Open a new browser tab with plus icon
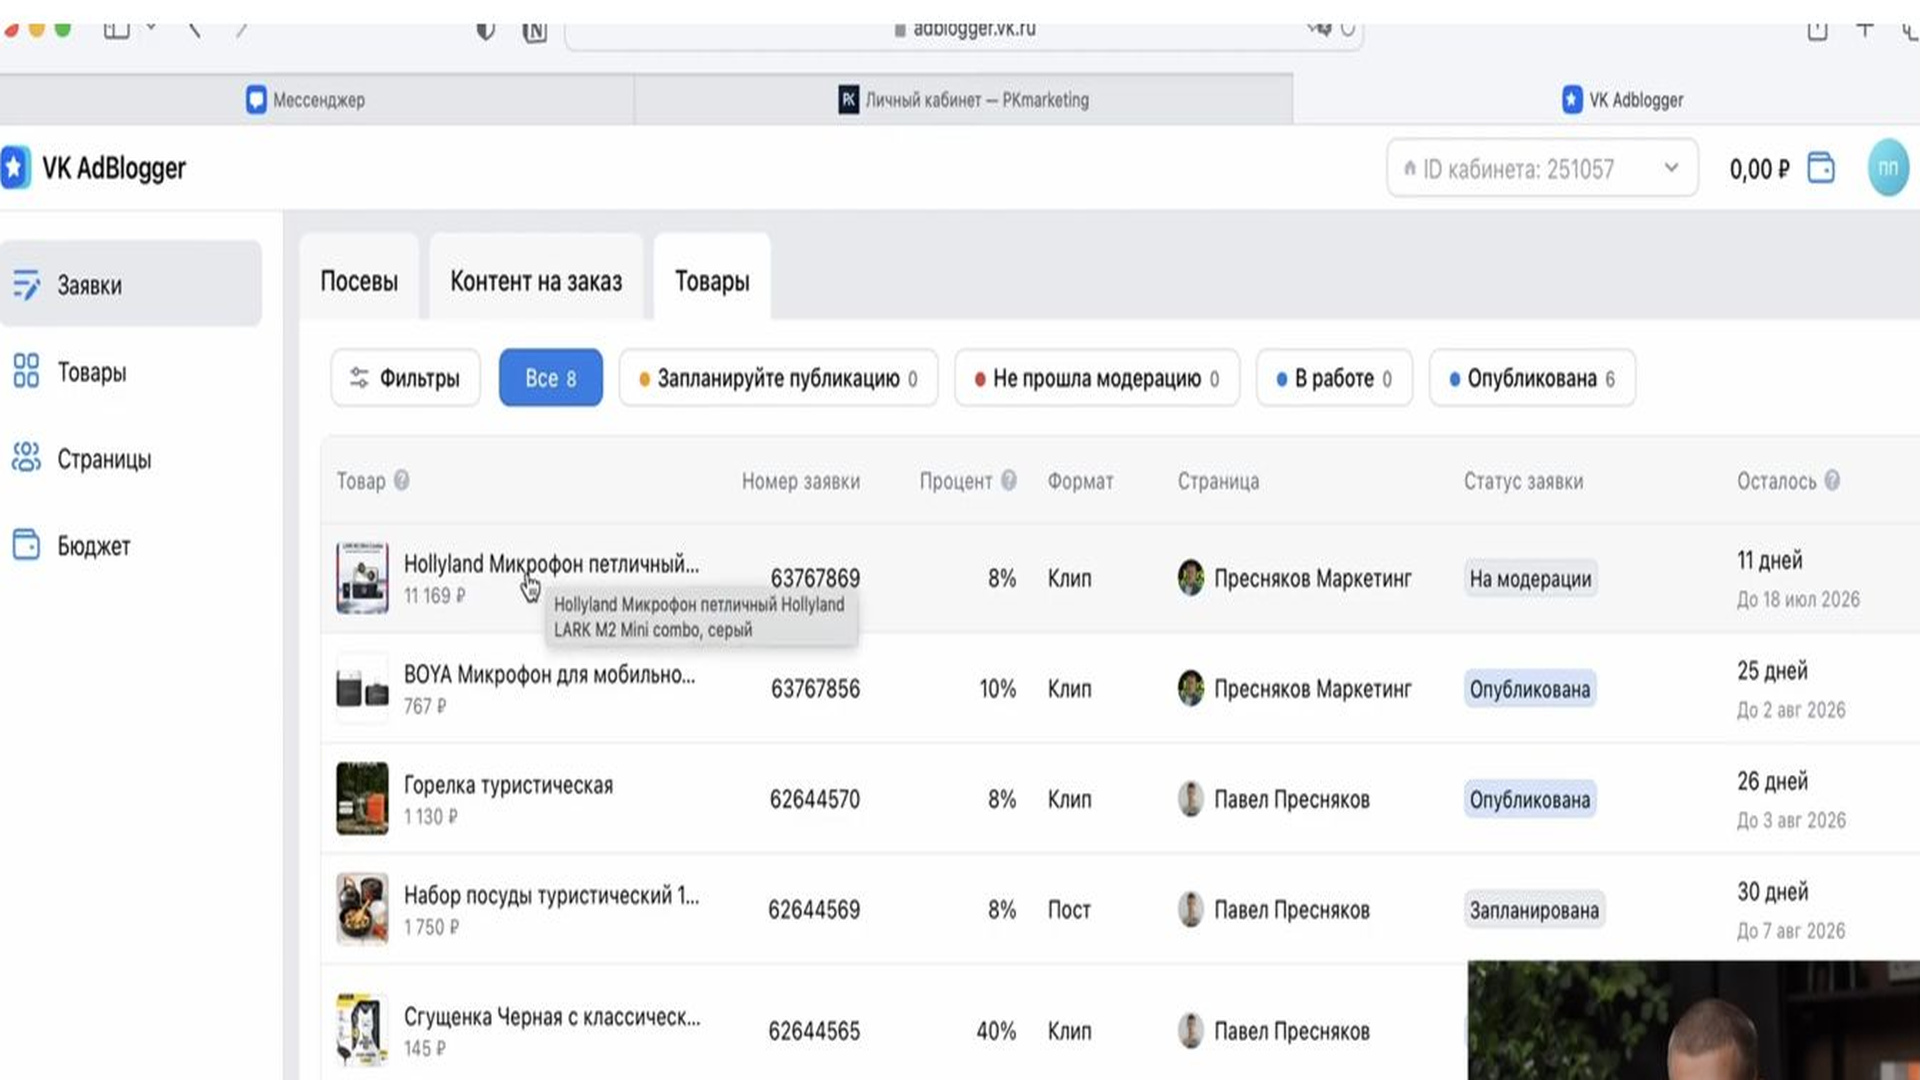 1865,30
